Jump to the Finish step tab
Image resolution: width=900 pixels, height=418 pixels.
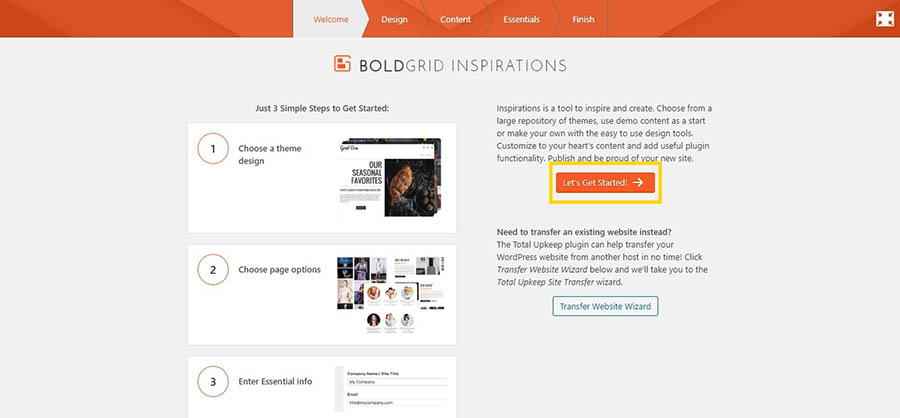pyautogui.click(x=583, y=19)
